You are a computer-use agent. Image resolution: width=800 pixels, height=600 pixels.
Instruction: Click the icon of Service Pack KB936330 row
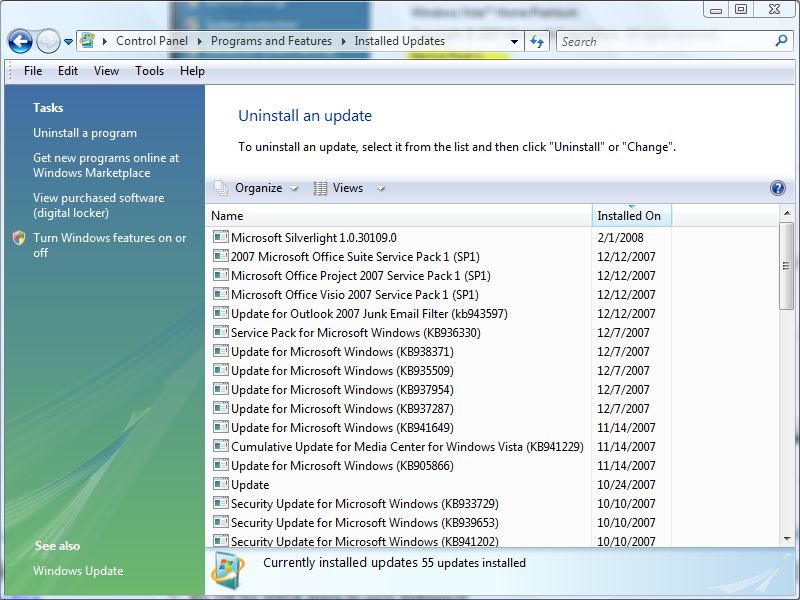[x=220, y=332]
